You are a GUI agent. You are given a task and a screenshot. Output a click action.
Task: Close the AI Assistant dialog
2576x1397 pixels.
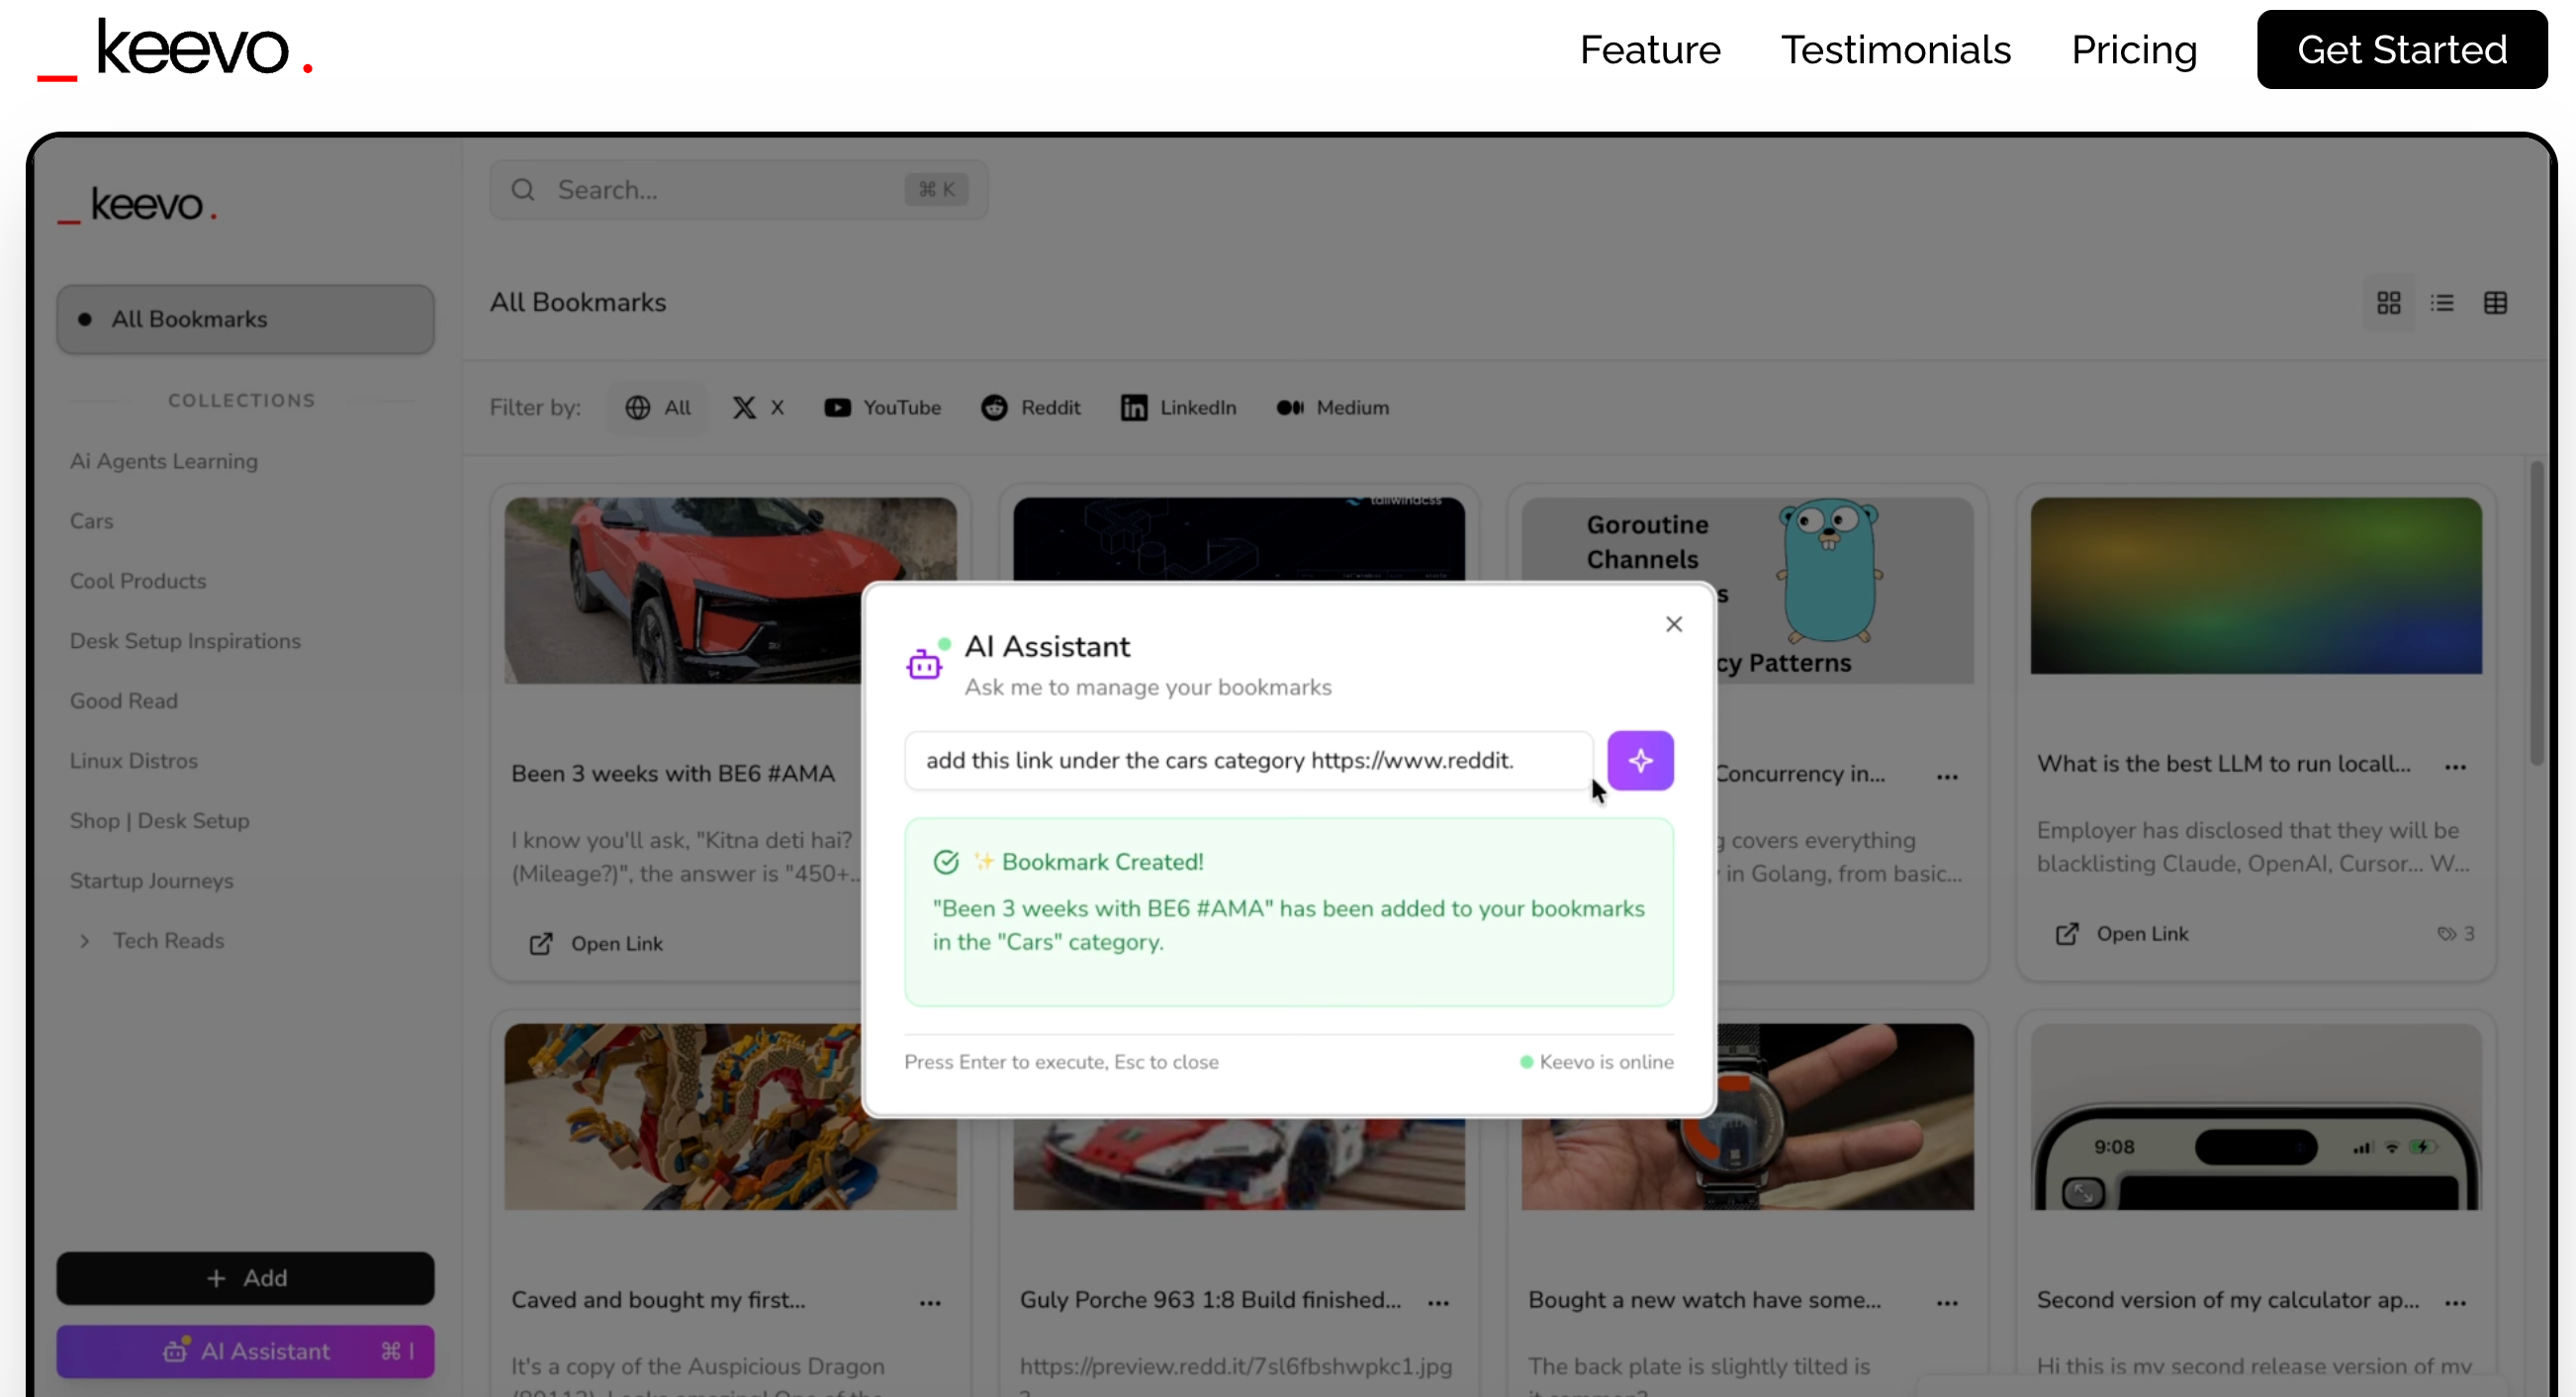pos(1674,624)
